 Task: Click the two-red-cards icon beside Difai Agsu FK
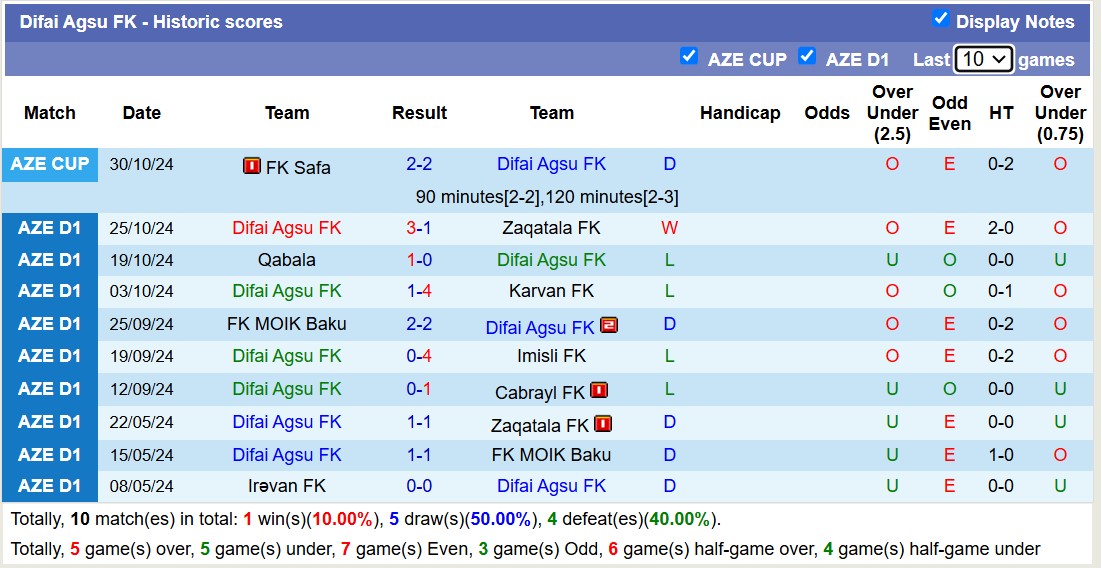[609, 325]
